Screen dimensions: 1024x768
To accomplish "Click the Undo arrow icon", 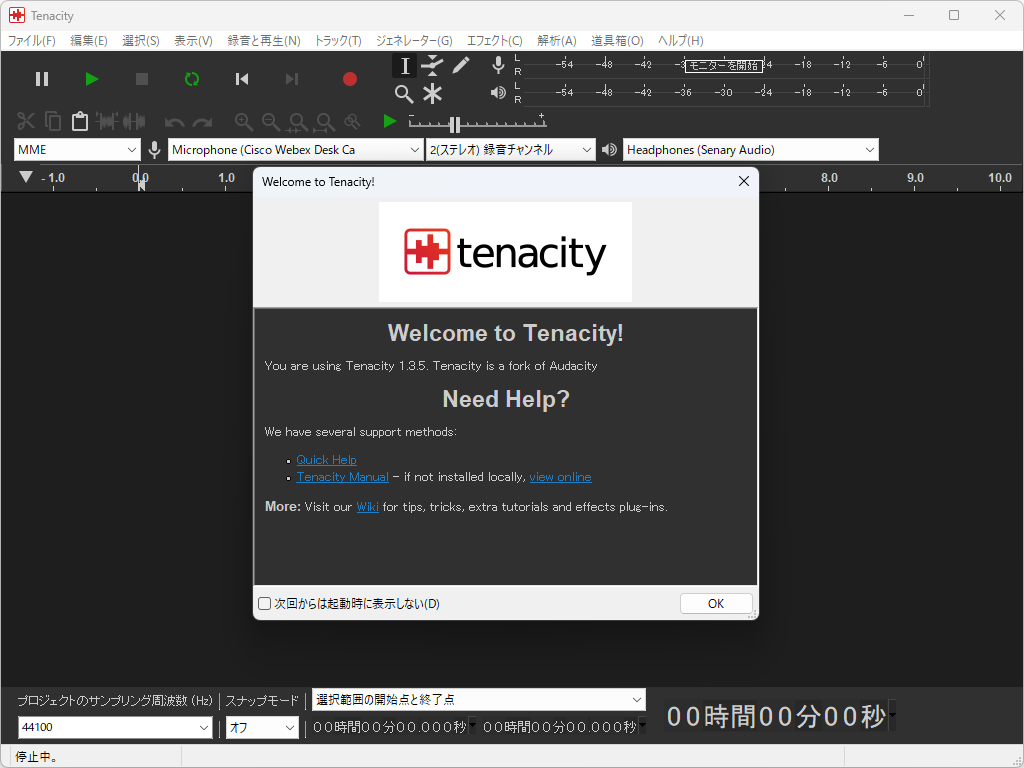I will [x=174, y=122].
